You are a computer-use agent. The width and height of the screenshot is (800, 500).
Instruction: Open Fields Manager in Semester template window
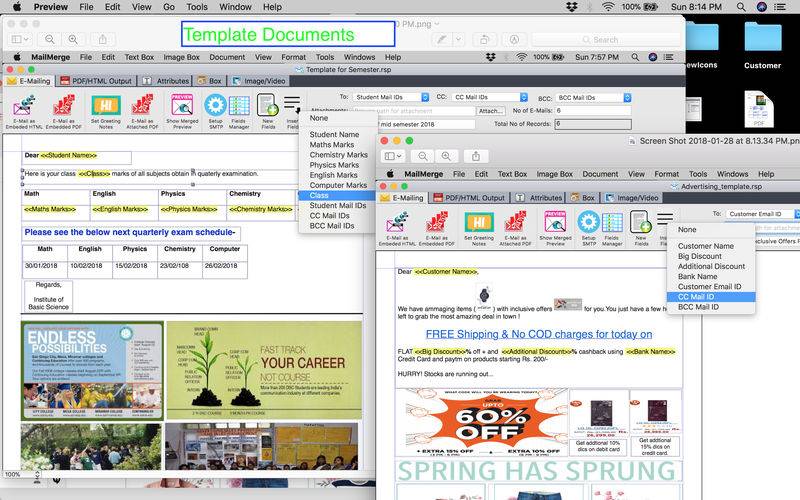pyautogui.click(x=239, y=111)
